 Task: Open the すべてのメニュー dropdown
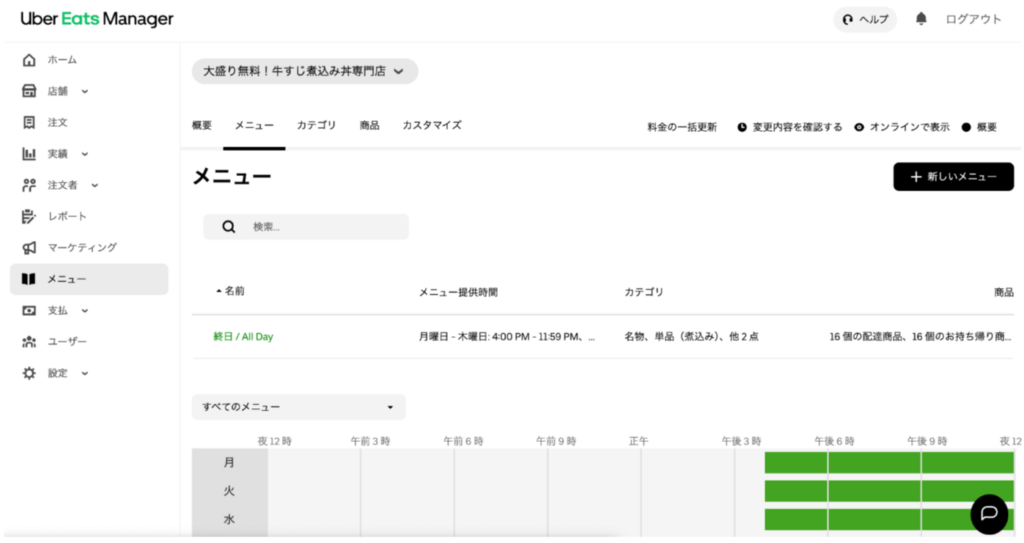(x=298, y=407)
